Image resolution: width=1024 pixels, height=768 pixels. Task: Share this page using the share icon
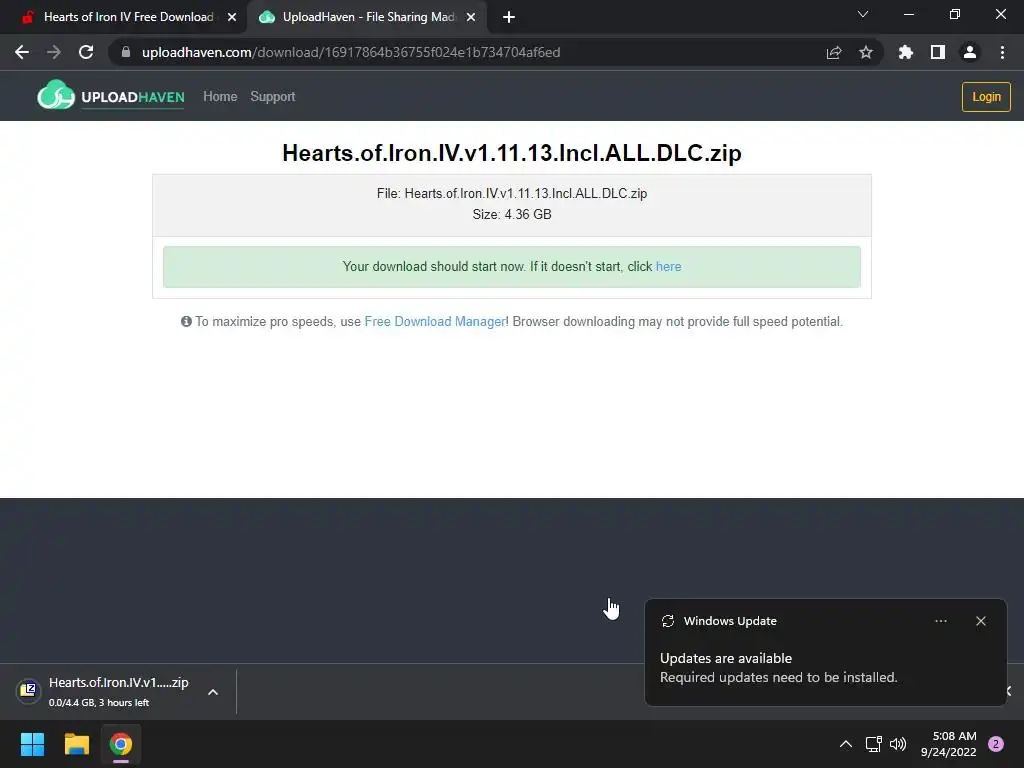pyautogui.click(x=834, y=52)
